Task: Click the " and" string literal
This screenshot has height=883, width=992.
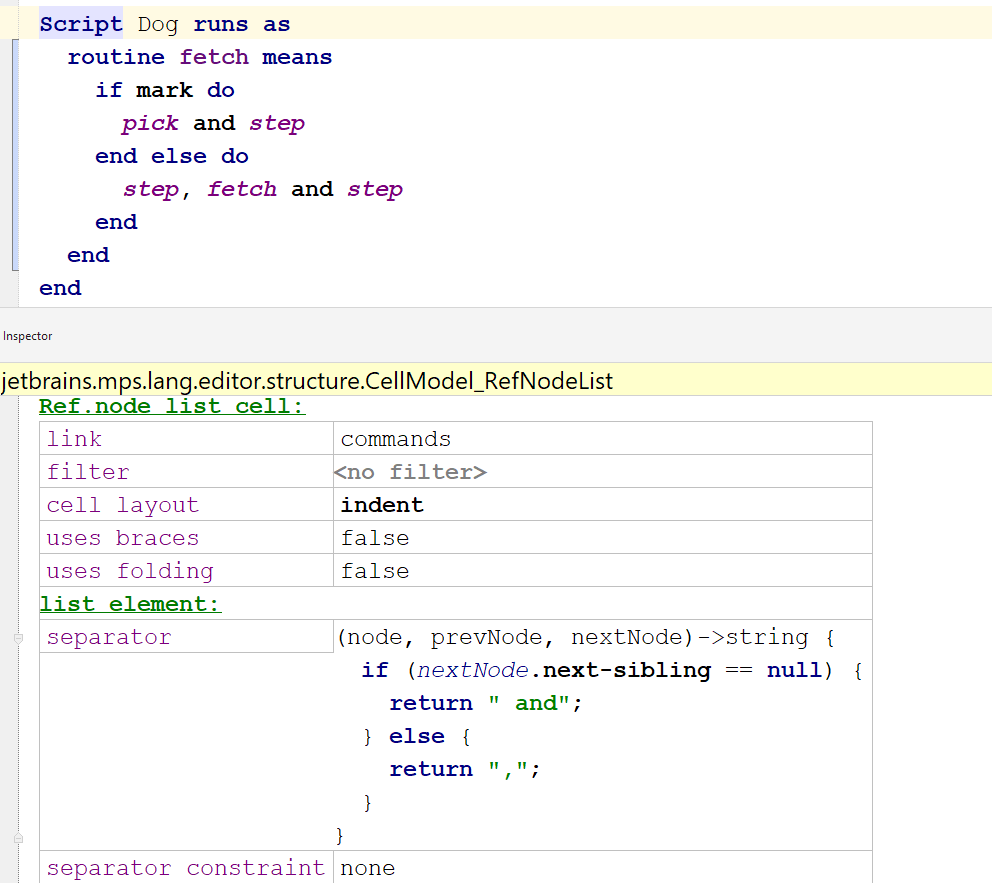Action: pos(529,703)
